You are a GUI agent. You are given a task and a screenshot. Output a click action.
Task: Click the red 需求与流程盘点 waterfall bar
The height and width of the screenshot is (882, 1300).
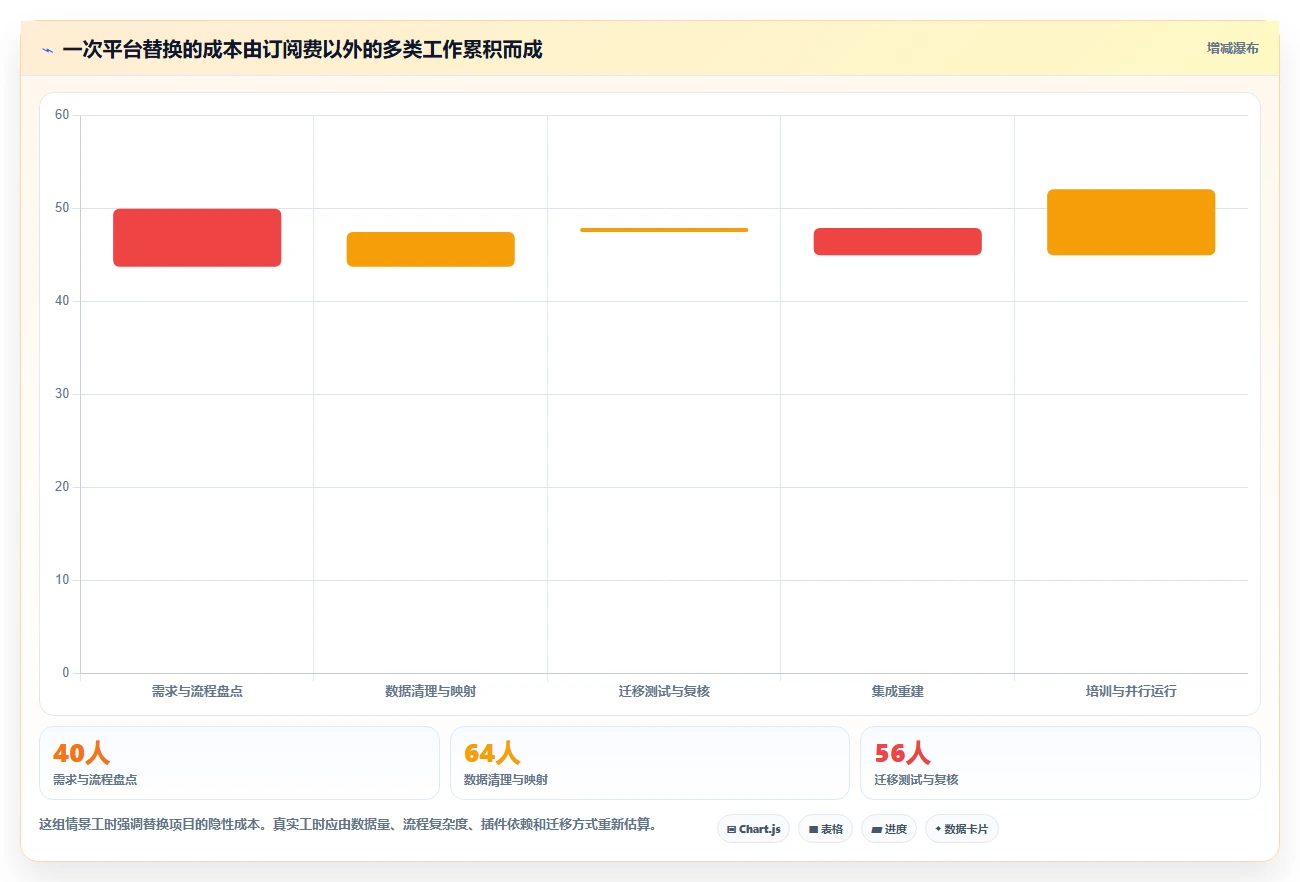coord(197,238)
